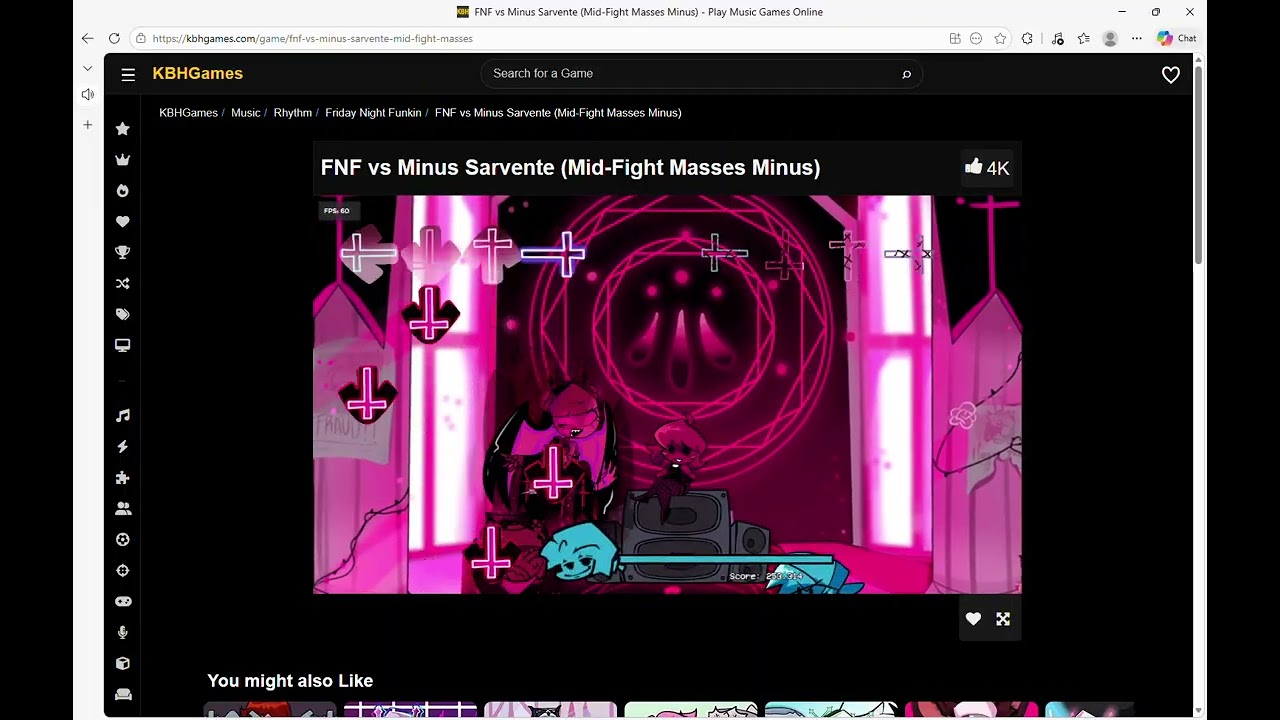View site information lock icon
This screenshot has width=1280, height=720.
141,38
